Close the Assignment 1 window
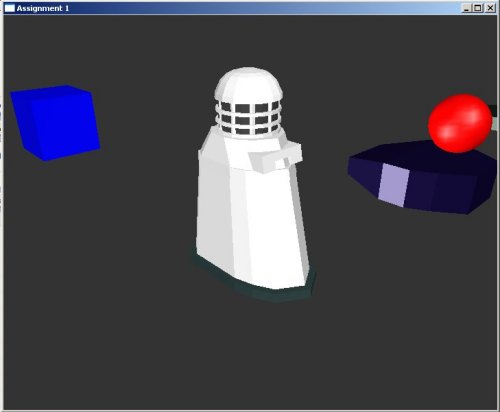 [490, 8]
